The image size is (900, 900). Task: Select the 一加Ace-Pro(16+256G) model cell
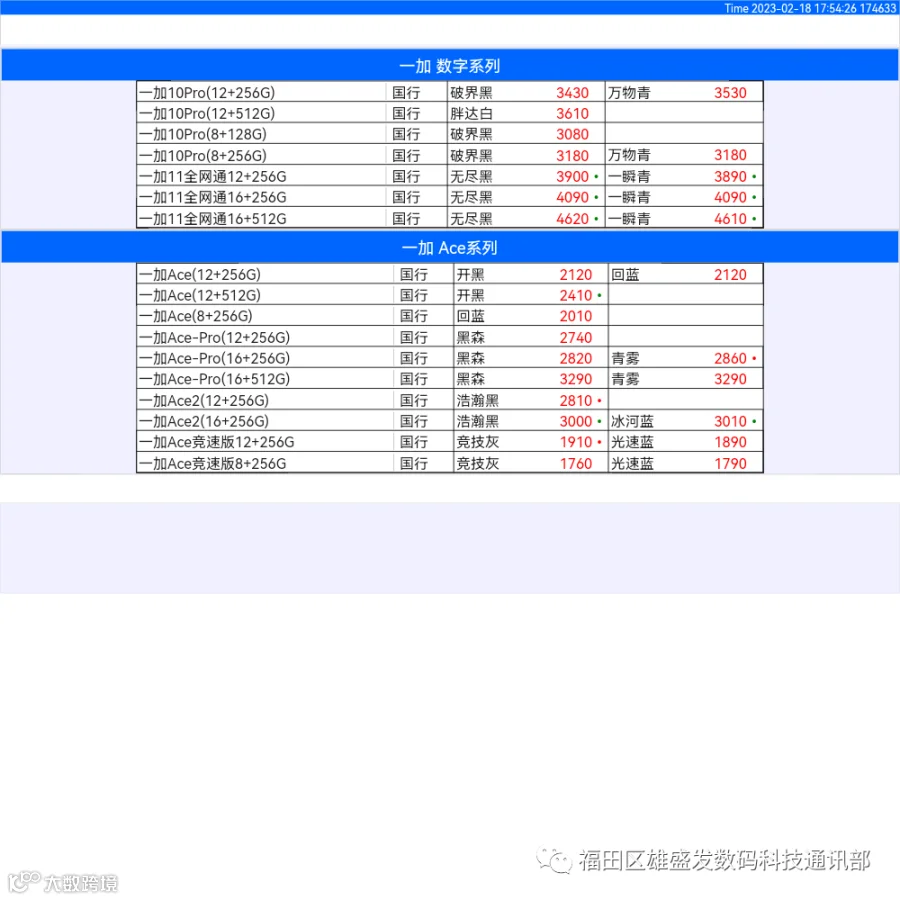[x=265, y=358]
